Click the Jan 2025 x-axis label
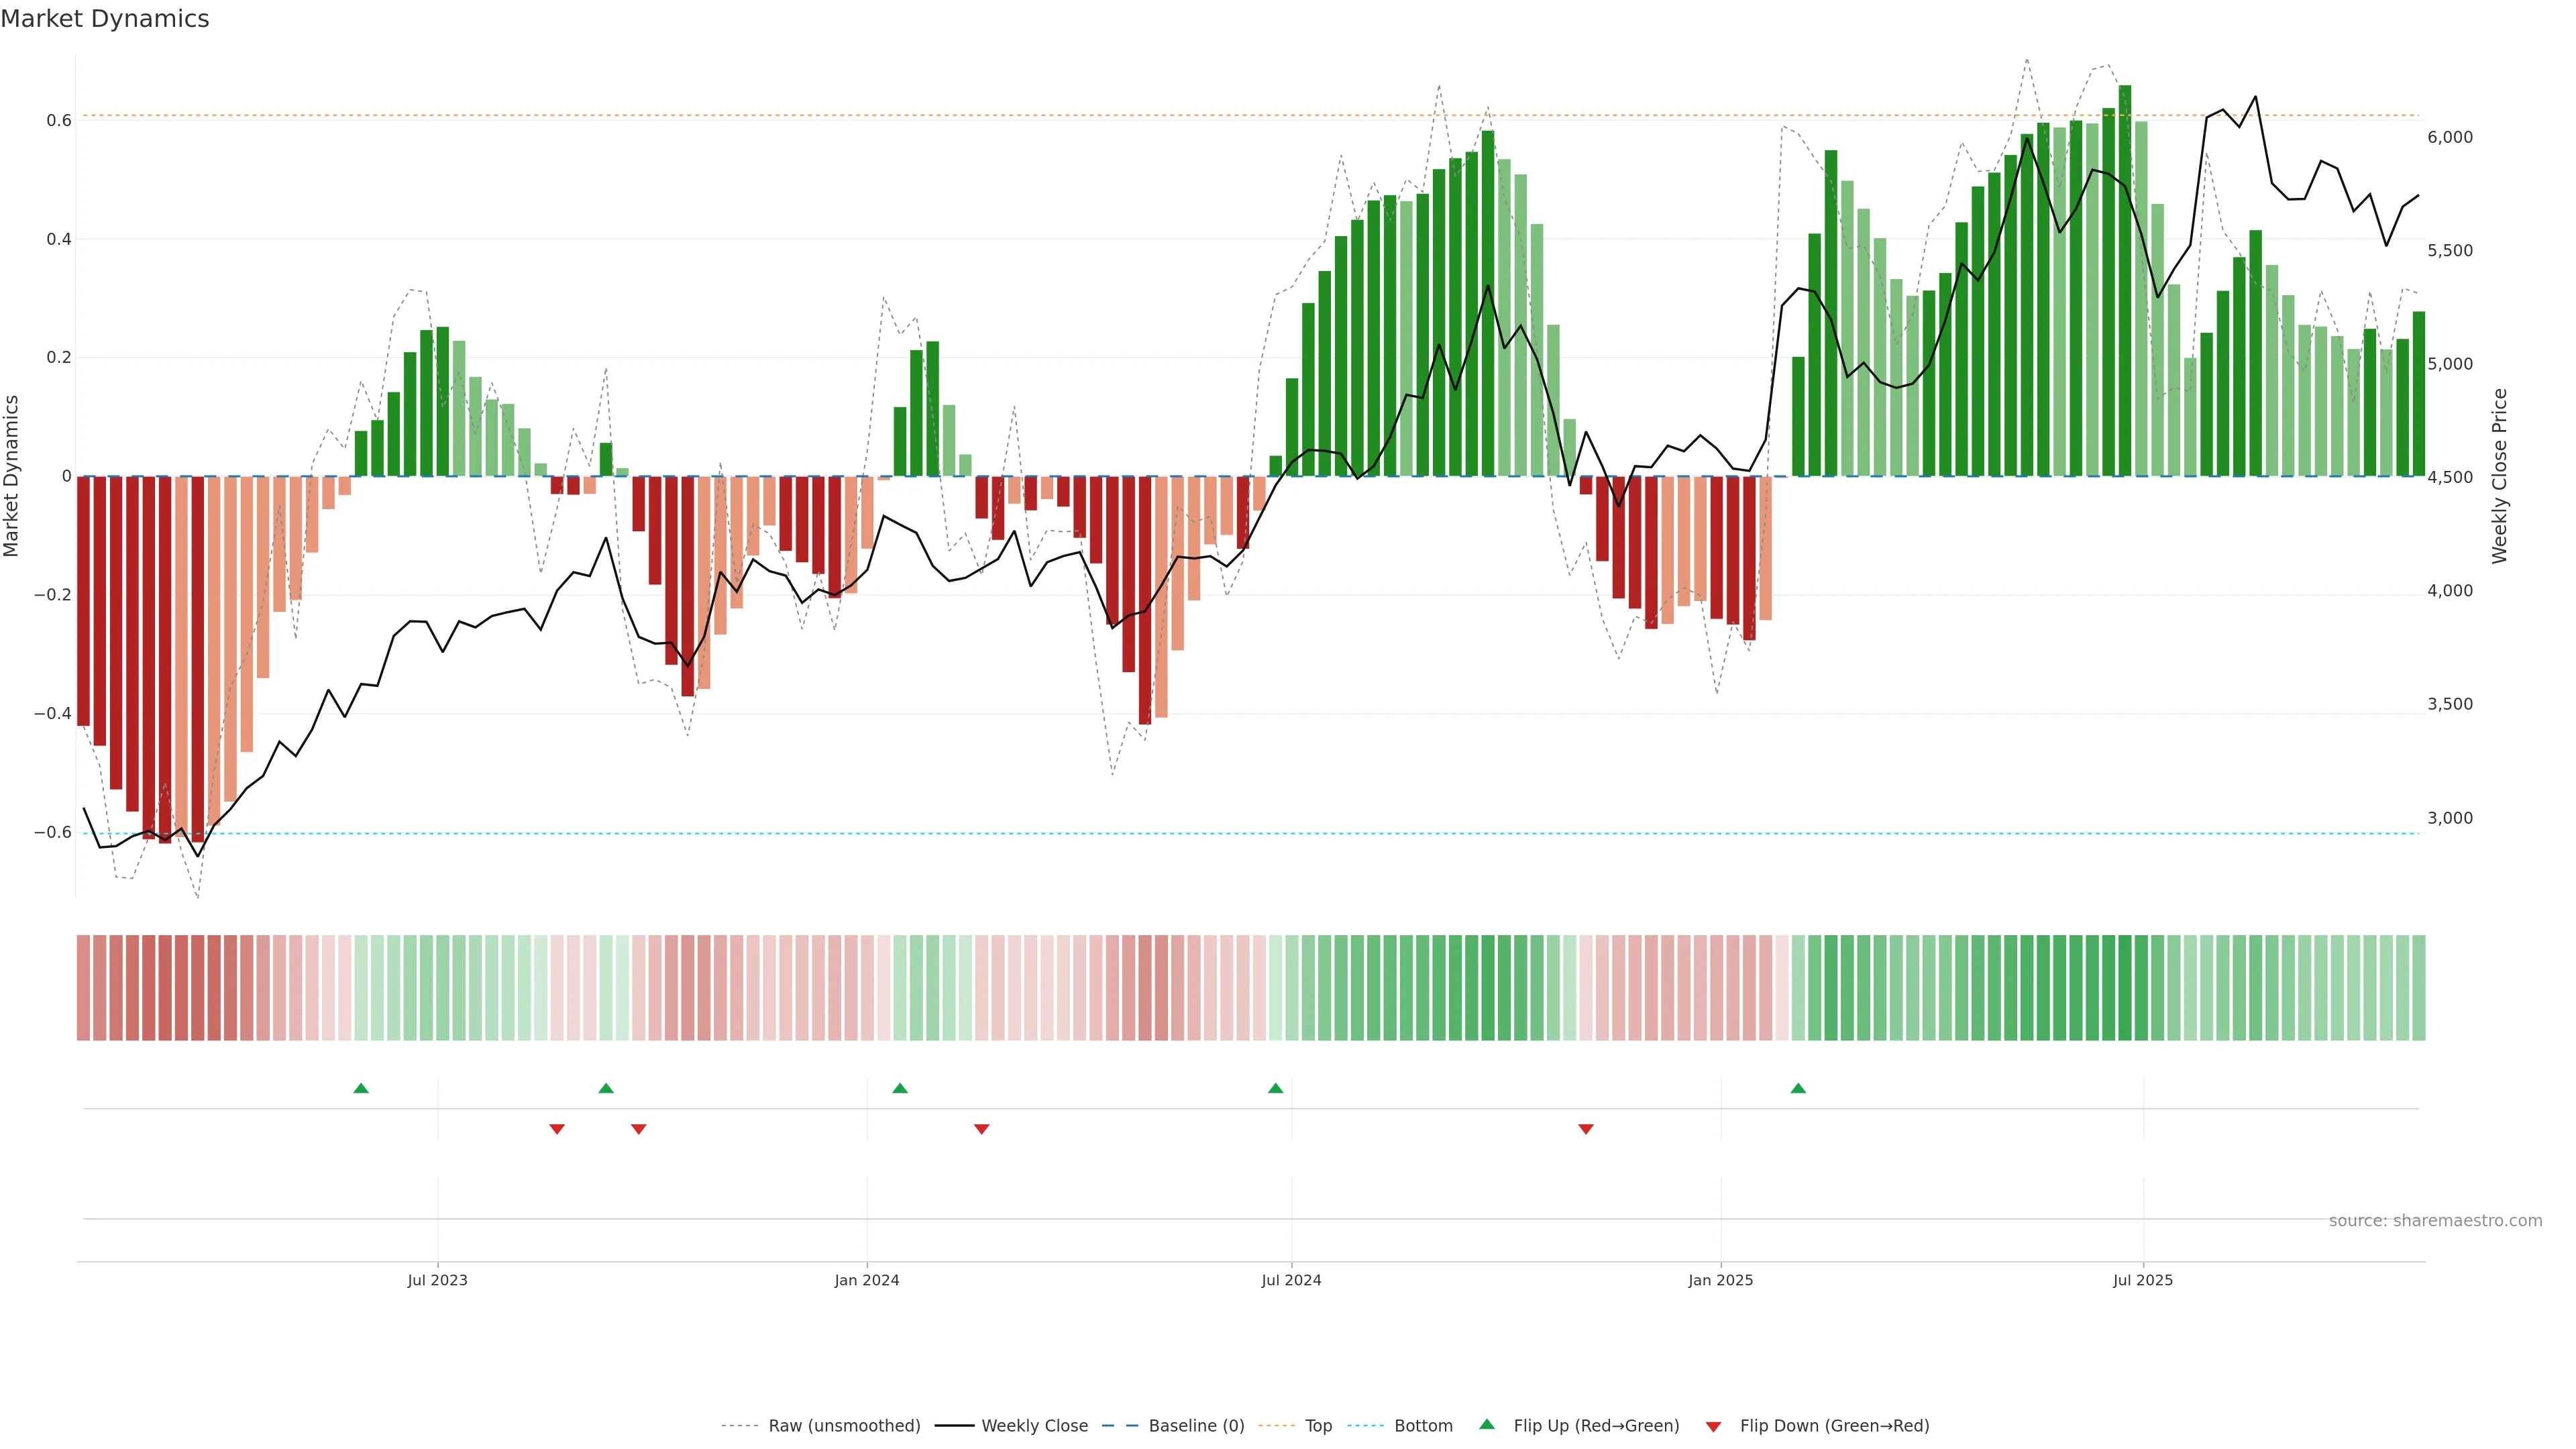 pos(1720,1280)
